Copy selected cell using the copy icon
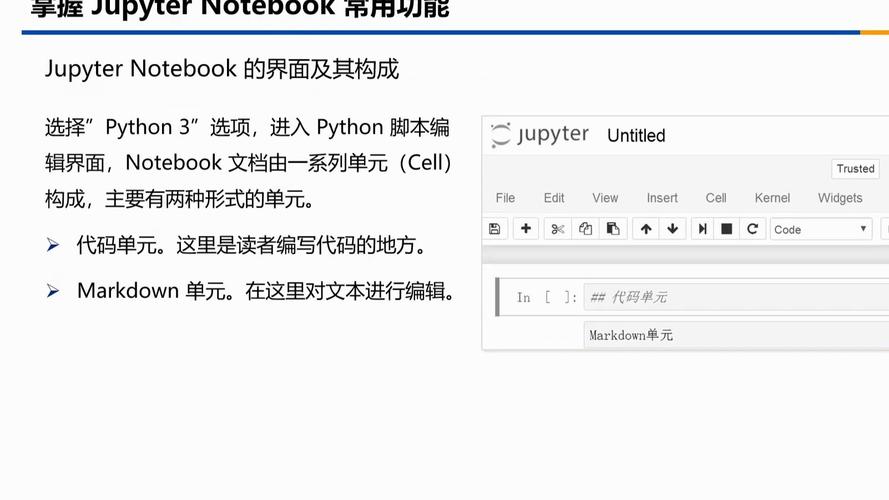 click(x=586, y=229)
